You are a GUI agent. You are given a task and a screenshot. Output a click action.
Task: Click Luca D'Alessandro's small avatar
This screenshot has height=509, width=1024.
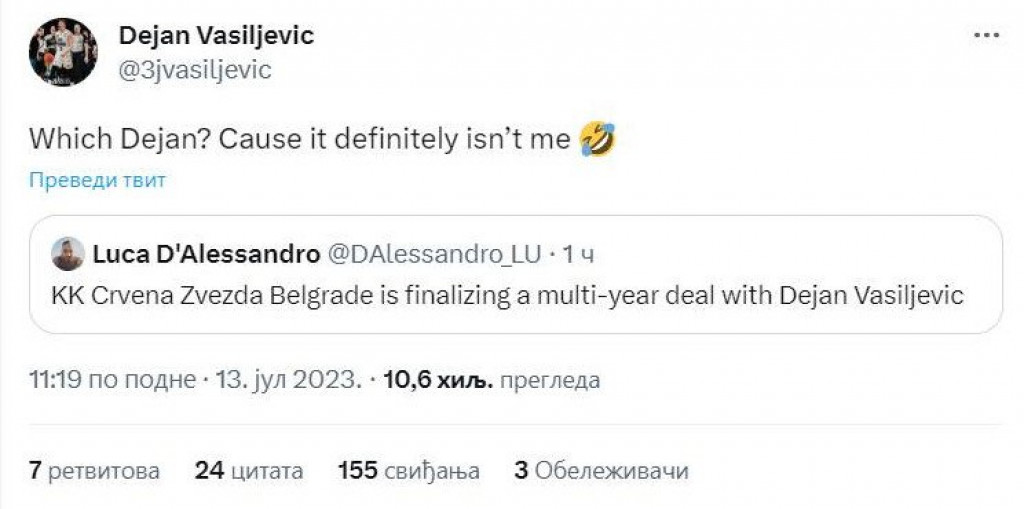pos(68,254)
